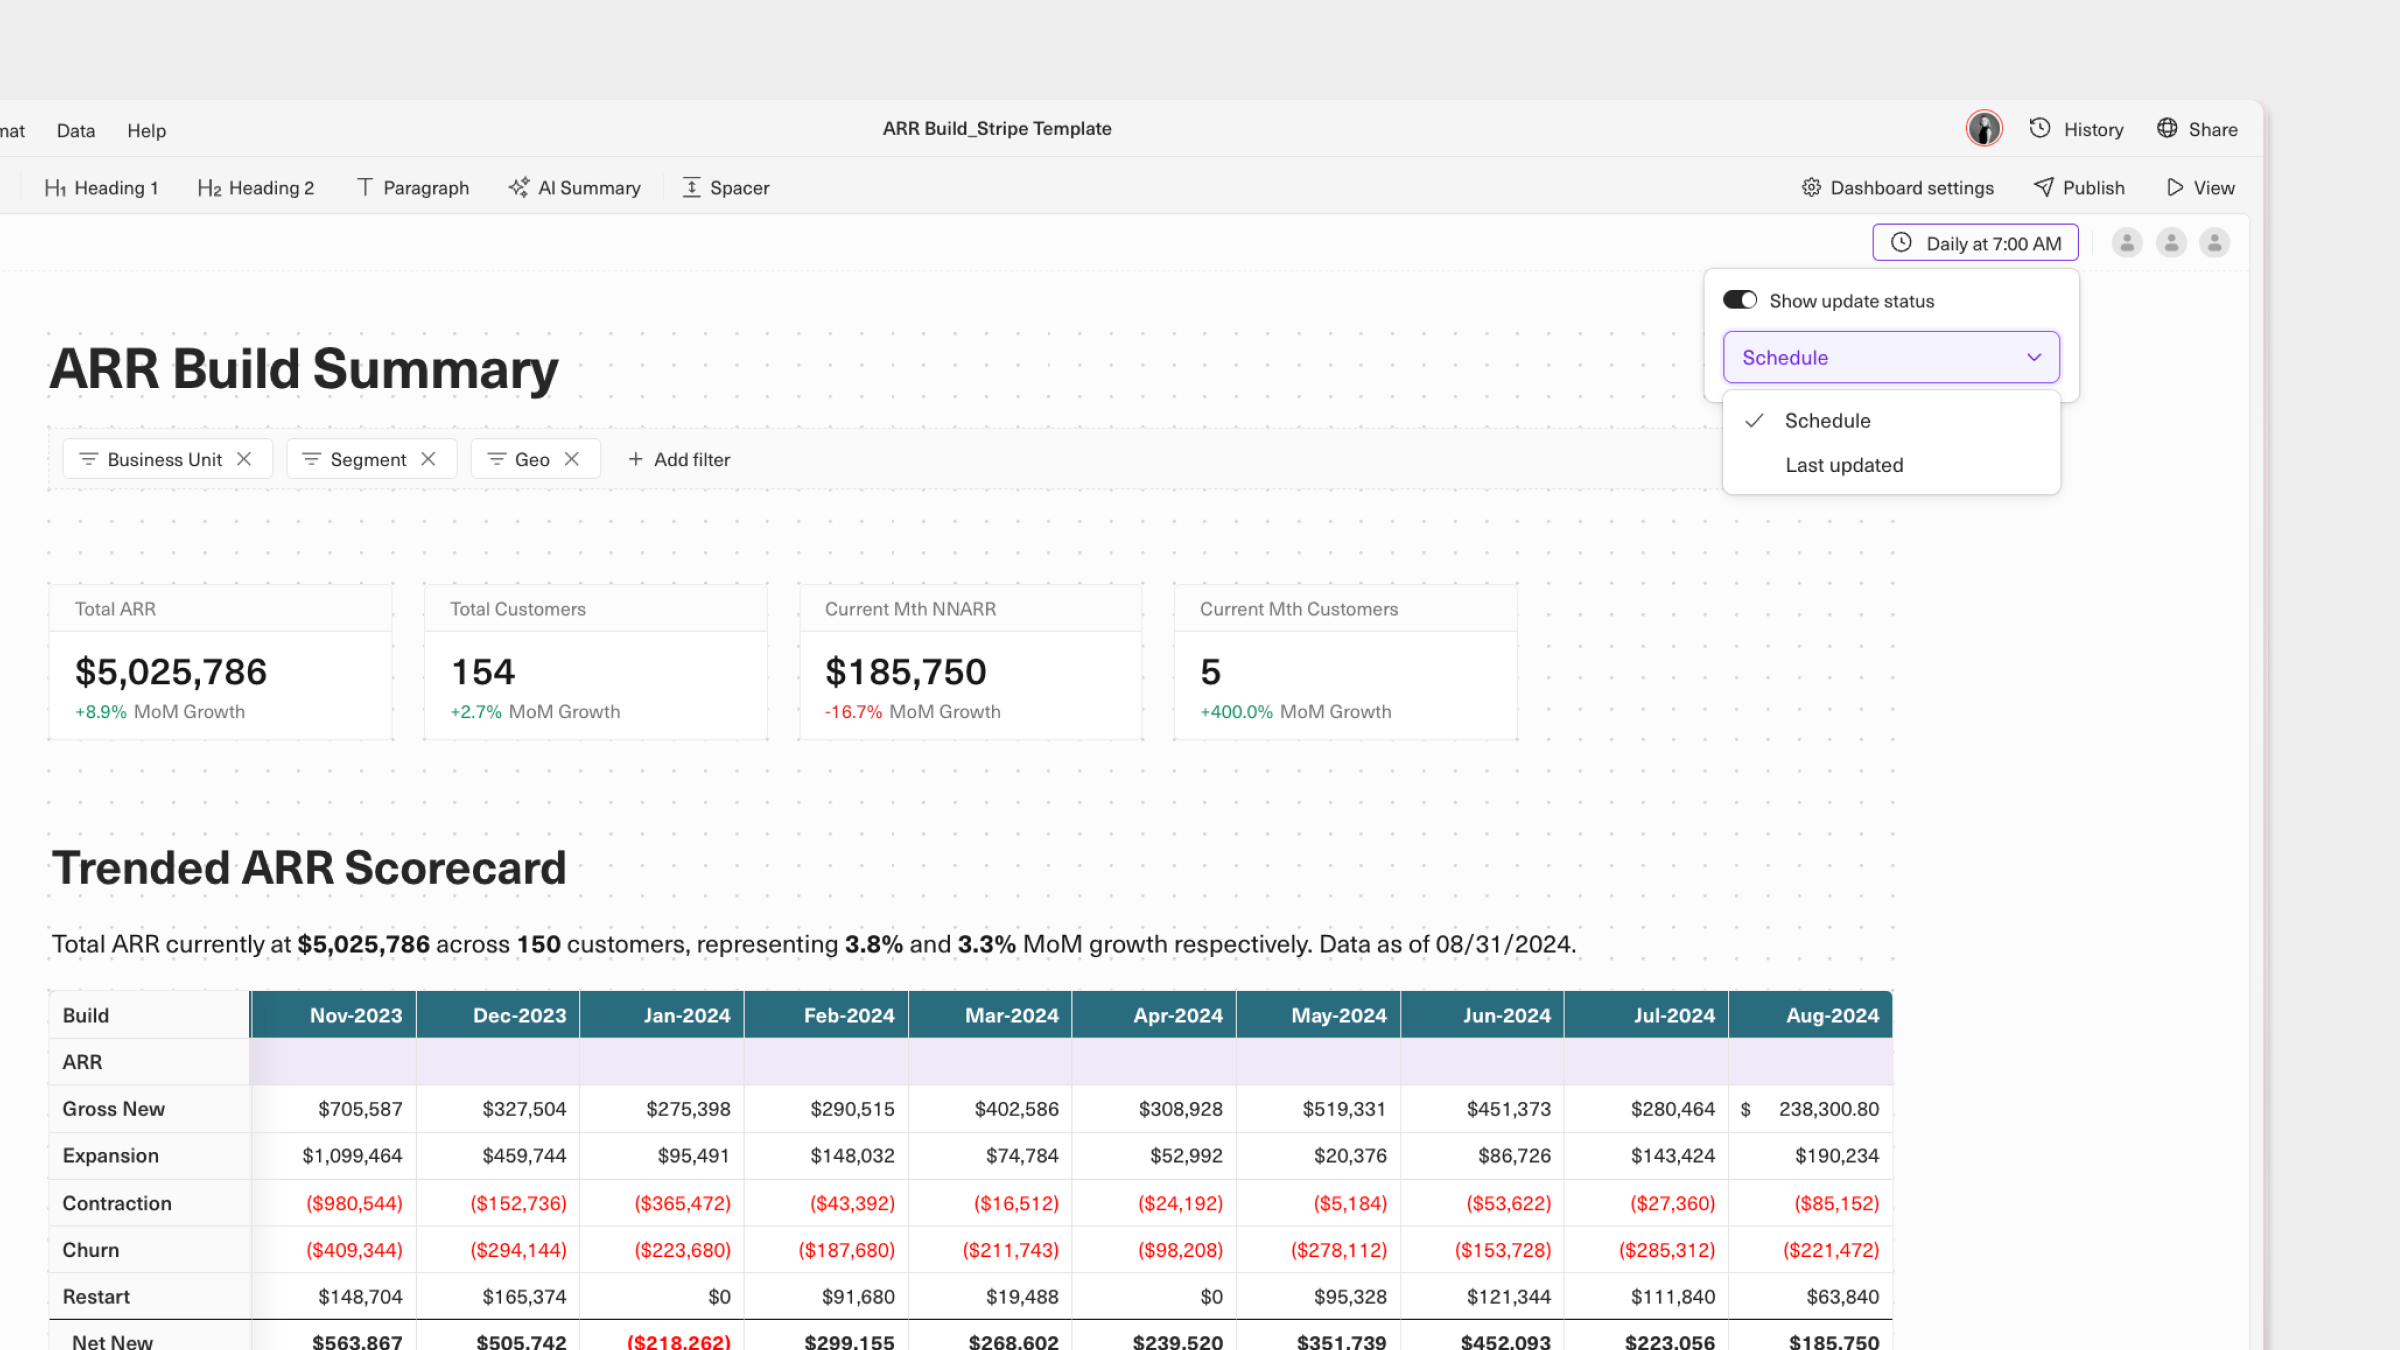Click the Total ARR metric card

click(x=220, y=663)
